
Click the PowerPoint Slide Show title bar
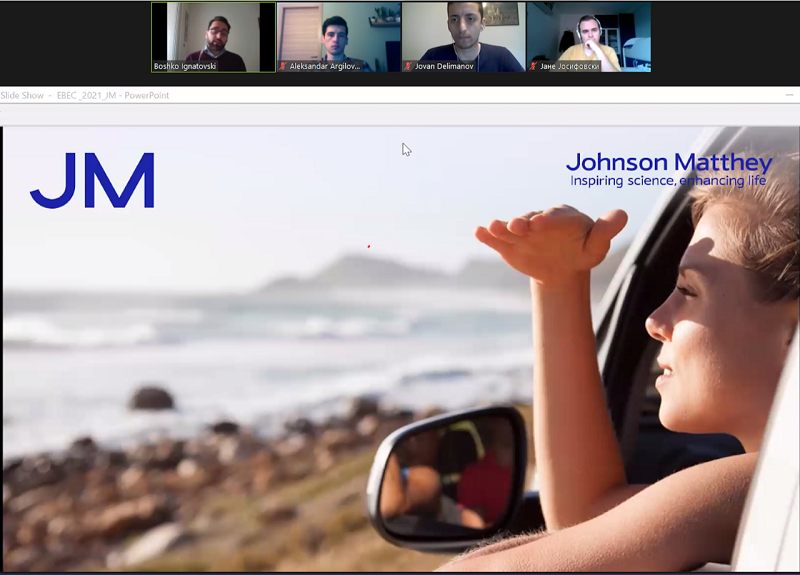click(x=85, y=96)
